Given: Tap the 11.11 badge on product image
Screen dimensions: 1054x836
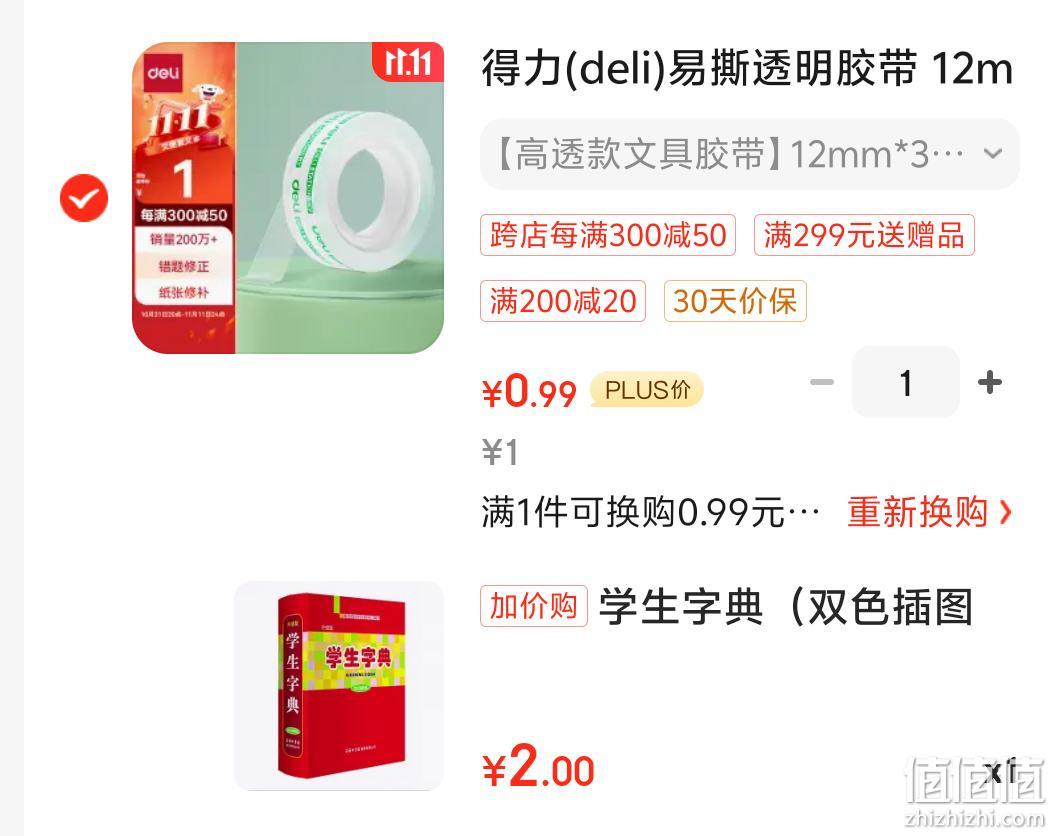Looking at the screenshot, I should (x=408, y=62).
